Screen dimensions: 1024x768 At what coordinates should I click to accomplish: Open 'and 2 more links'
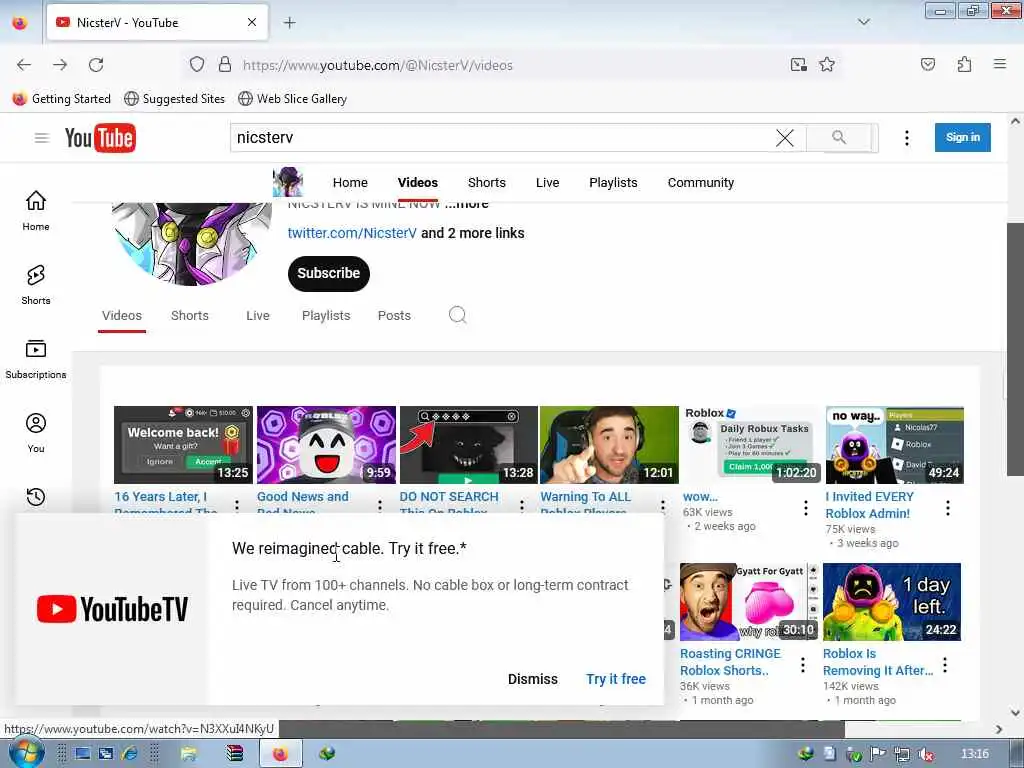473,233
